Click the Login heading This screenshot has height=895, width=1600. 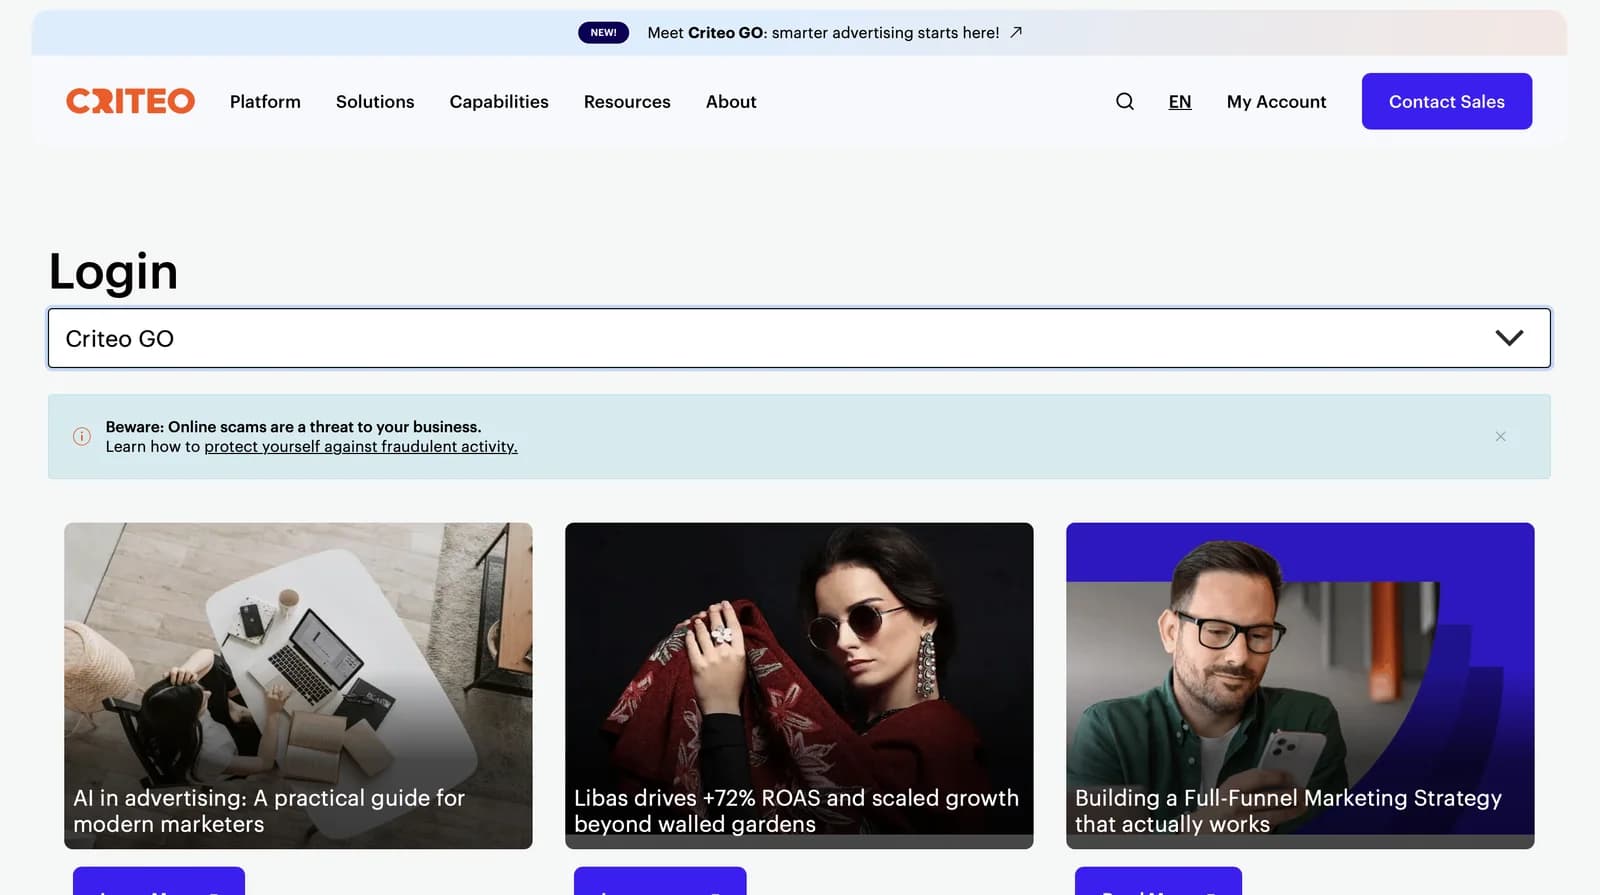click(x=113, y=272)
